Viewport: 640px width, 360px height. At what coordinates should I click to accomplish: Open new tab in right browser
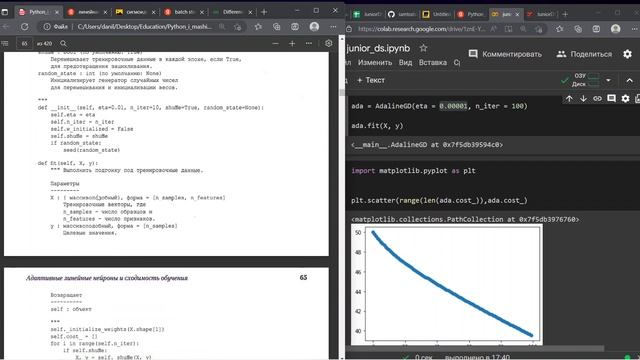click(x=565, y=14)
